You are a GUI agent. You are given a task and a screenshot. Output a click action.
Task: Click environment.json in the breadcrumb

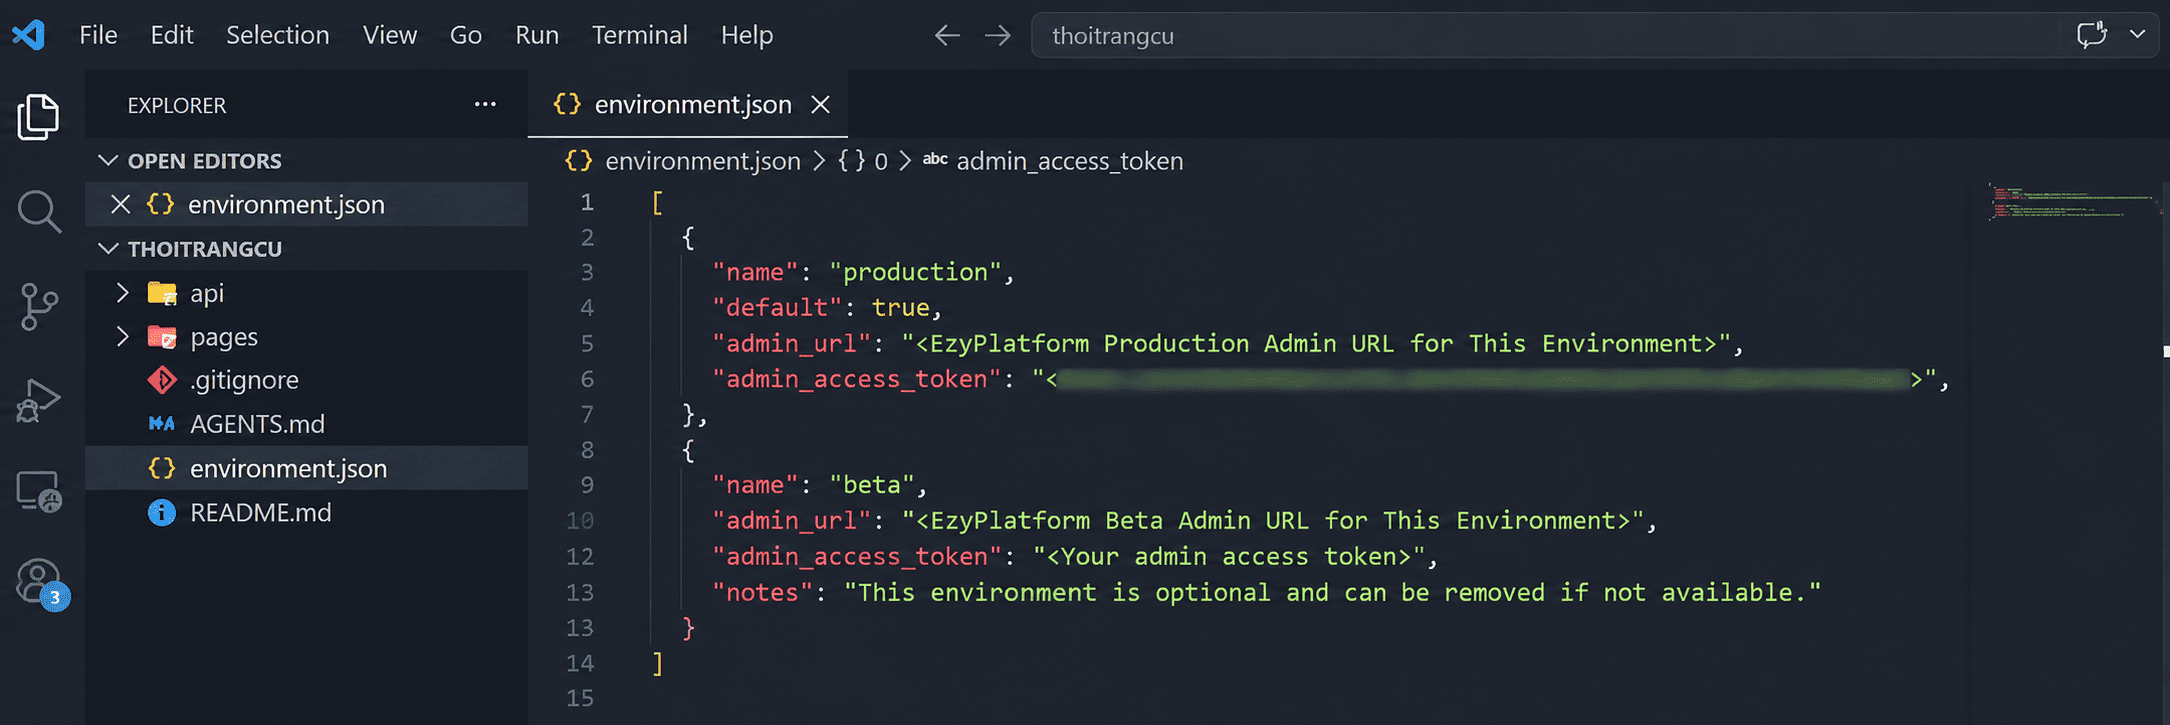pos(683,161)
